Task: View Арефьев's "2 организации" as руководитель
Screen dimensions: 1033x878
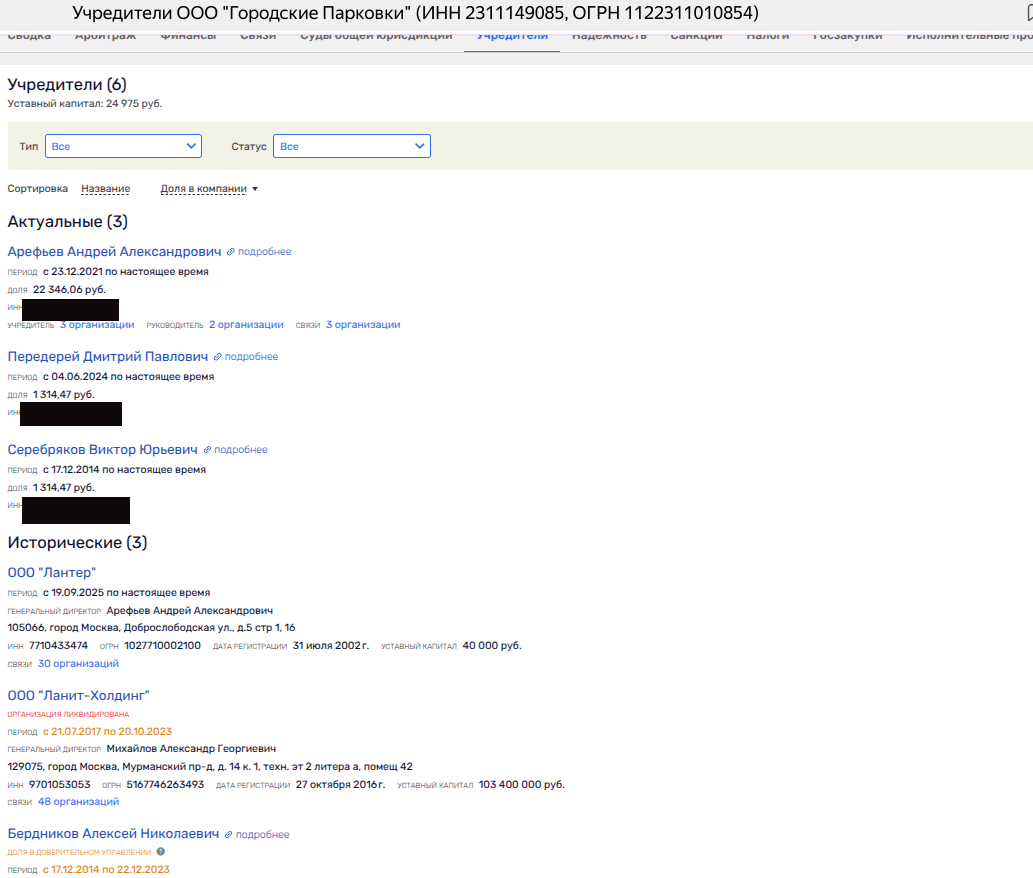Action: pyautogui.click(x=246, y=325)
